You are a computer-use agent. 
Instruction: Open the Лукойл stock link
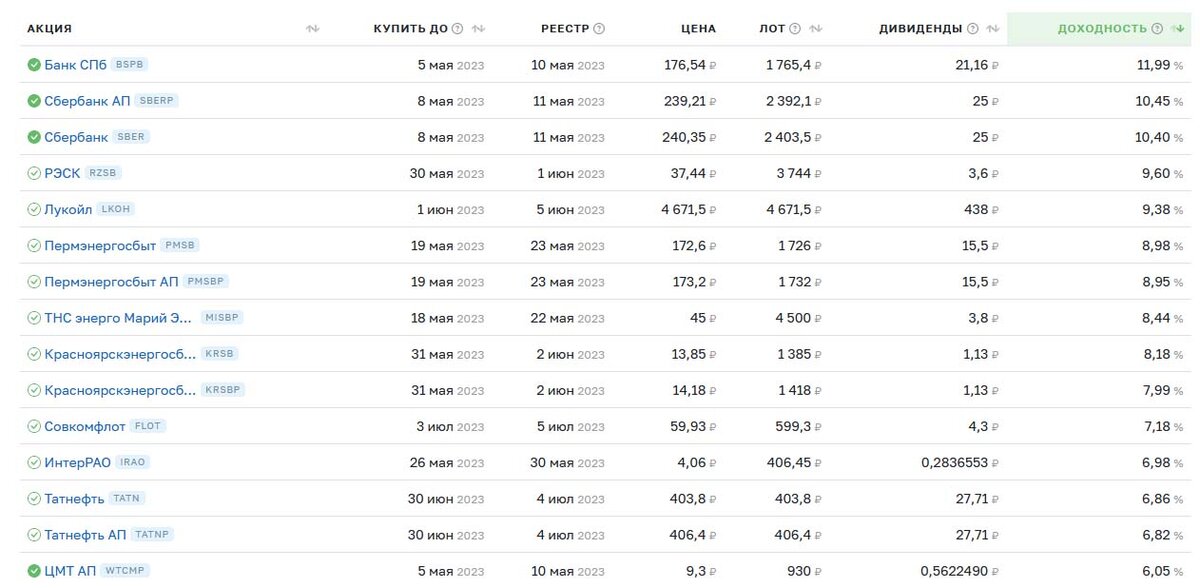pos(68,210)
